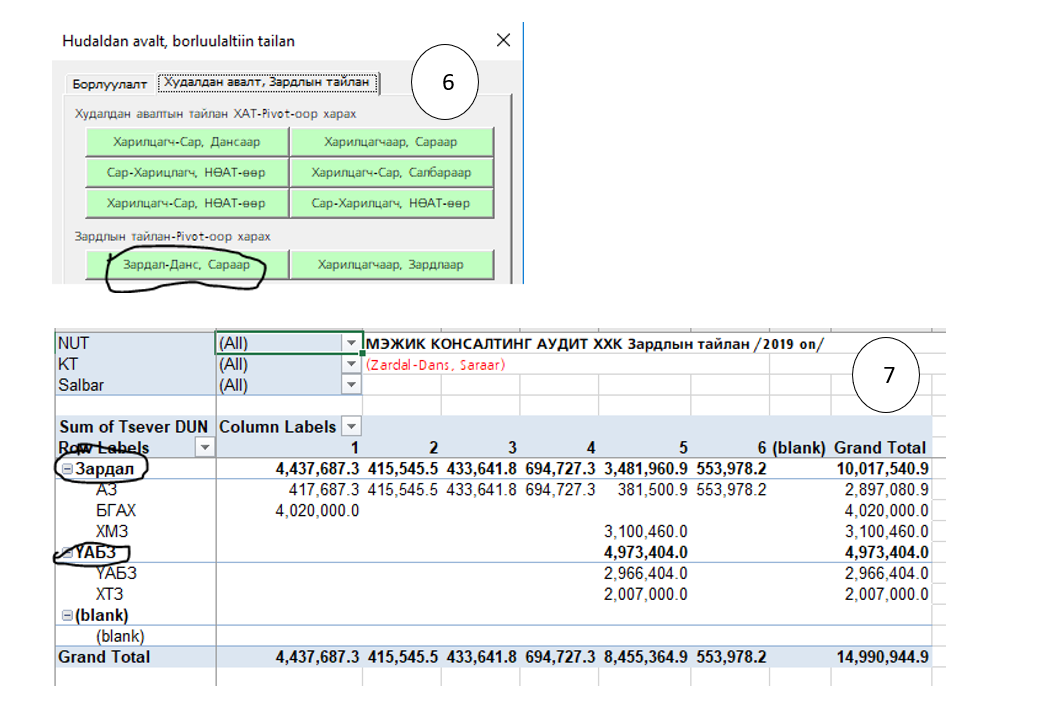The height and width of the screenshot is (715, 1044).
Task: Collapse the ҮАБЗ group row
Action: tap(65, 552)
